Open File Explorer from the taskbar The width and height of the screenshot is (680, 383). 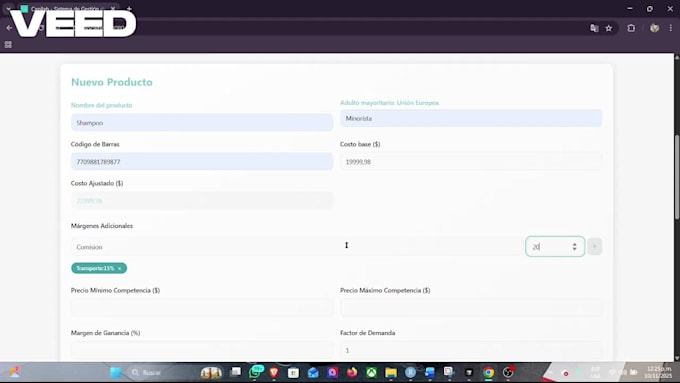click(x=391, y=372)
